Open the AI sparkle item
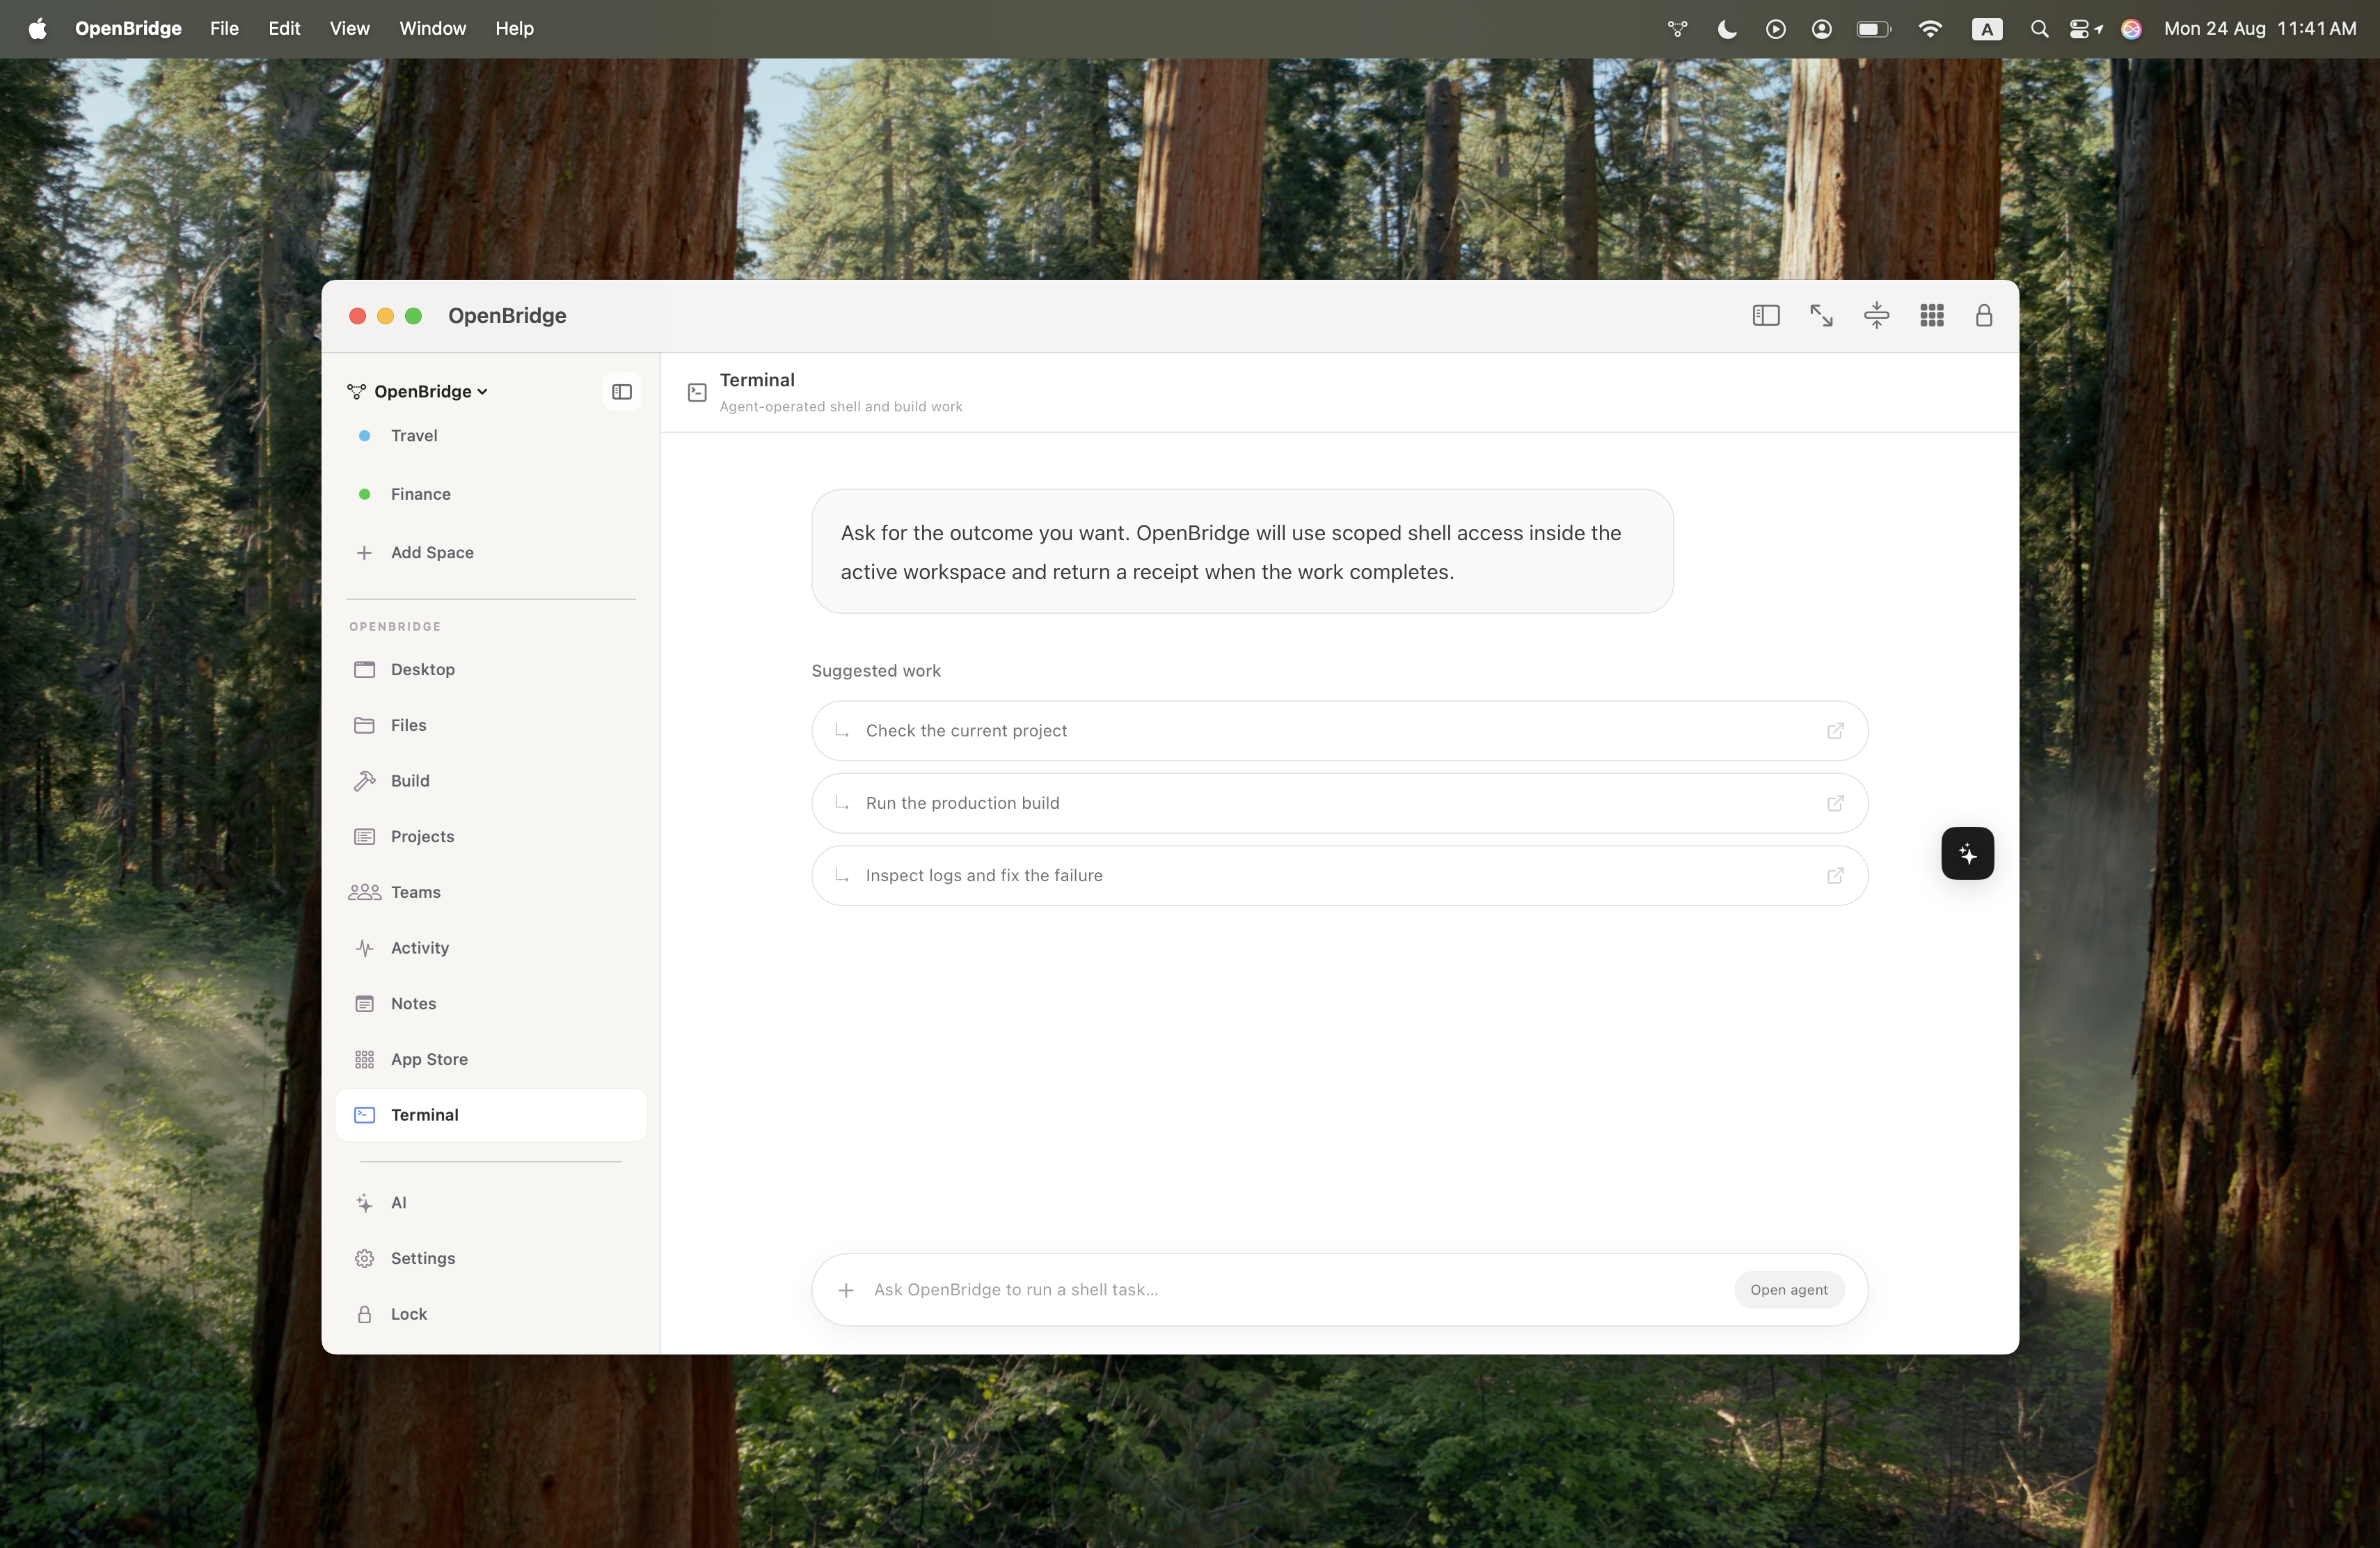The width and height of the screenshot is (2380, 1548). 490,1203
